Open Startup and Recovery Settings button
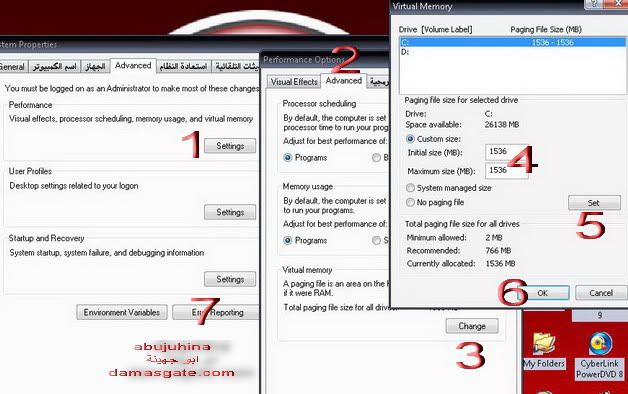This screenshot has height=394, width=628. (230, 279)
